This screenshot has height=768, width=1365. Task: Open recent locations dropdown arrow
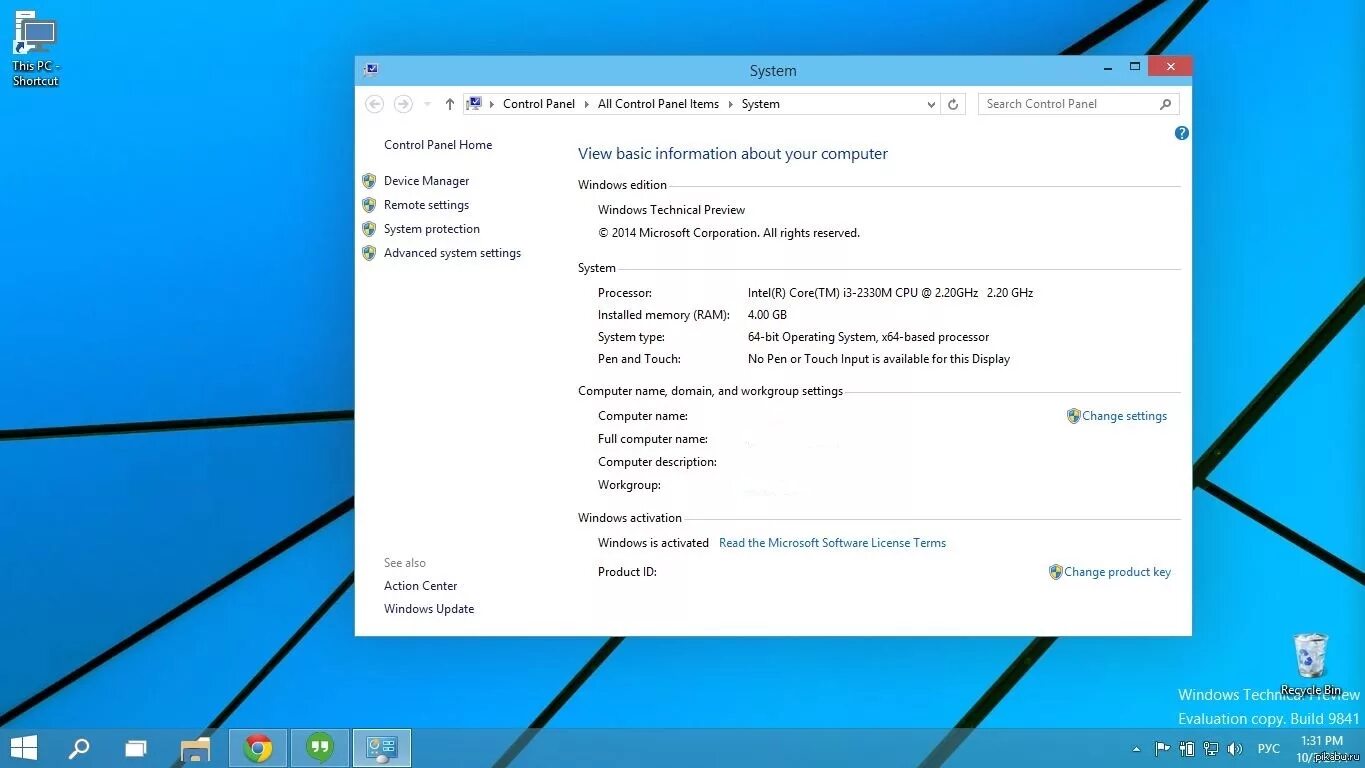click(x=427, y=104)
